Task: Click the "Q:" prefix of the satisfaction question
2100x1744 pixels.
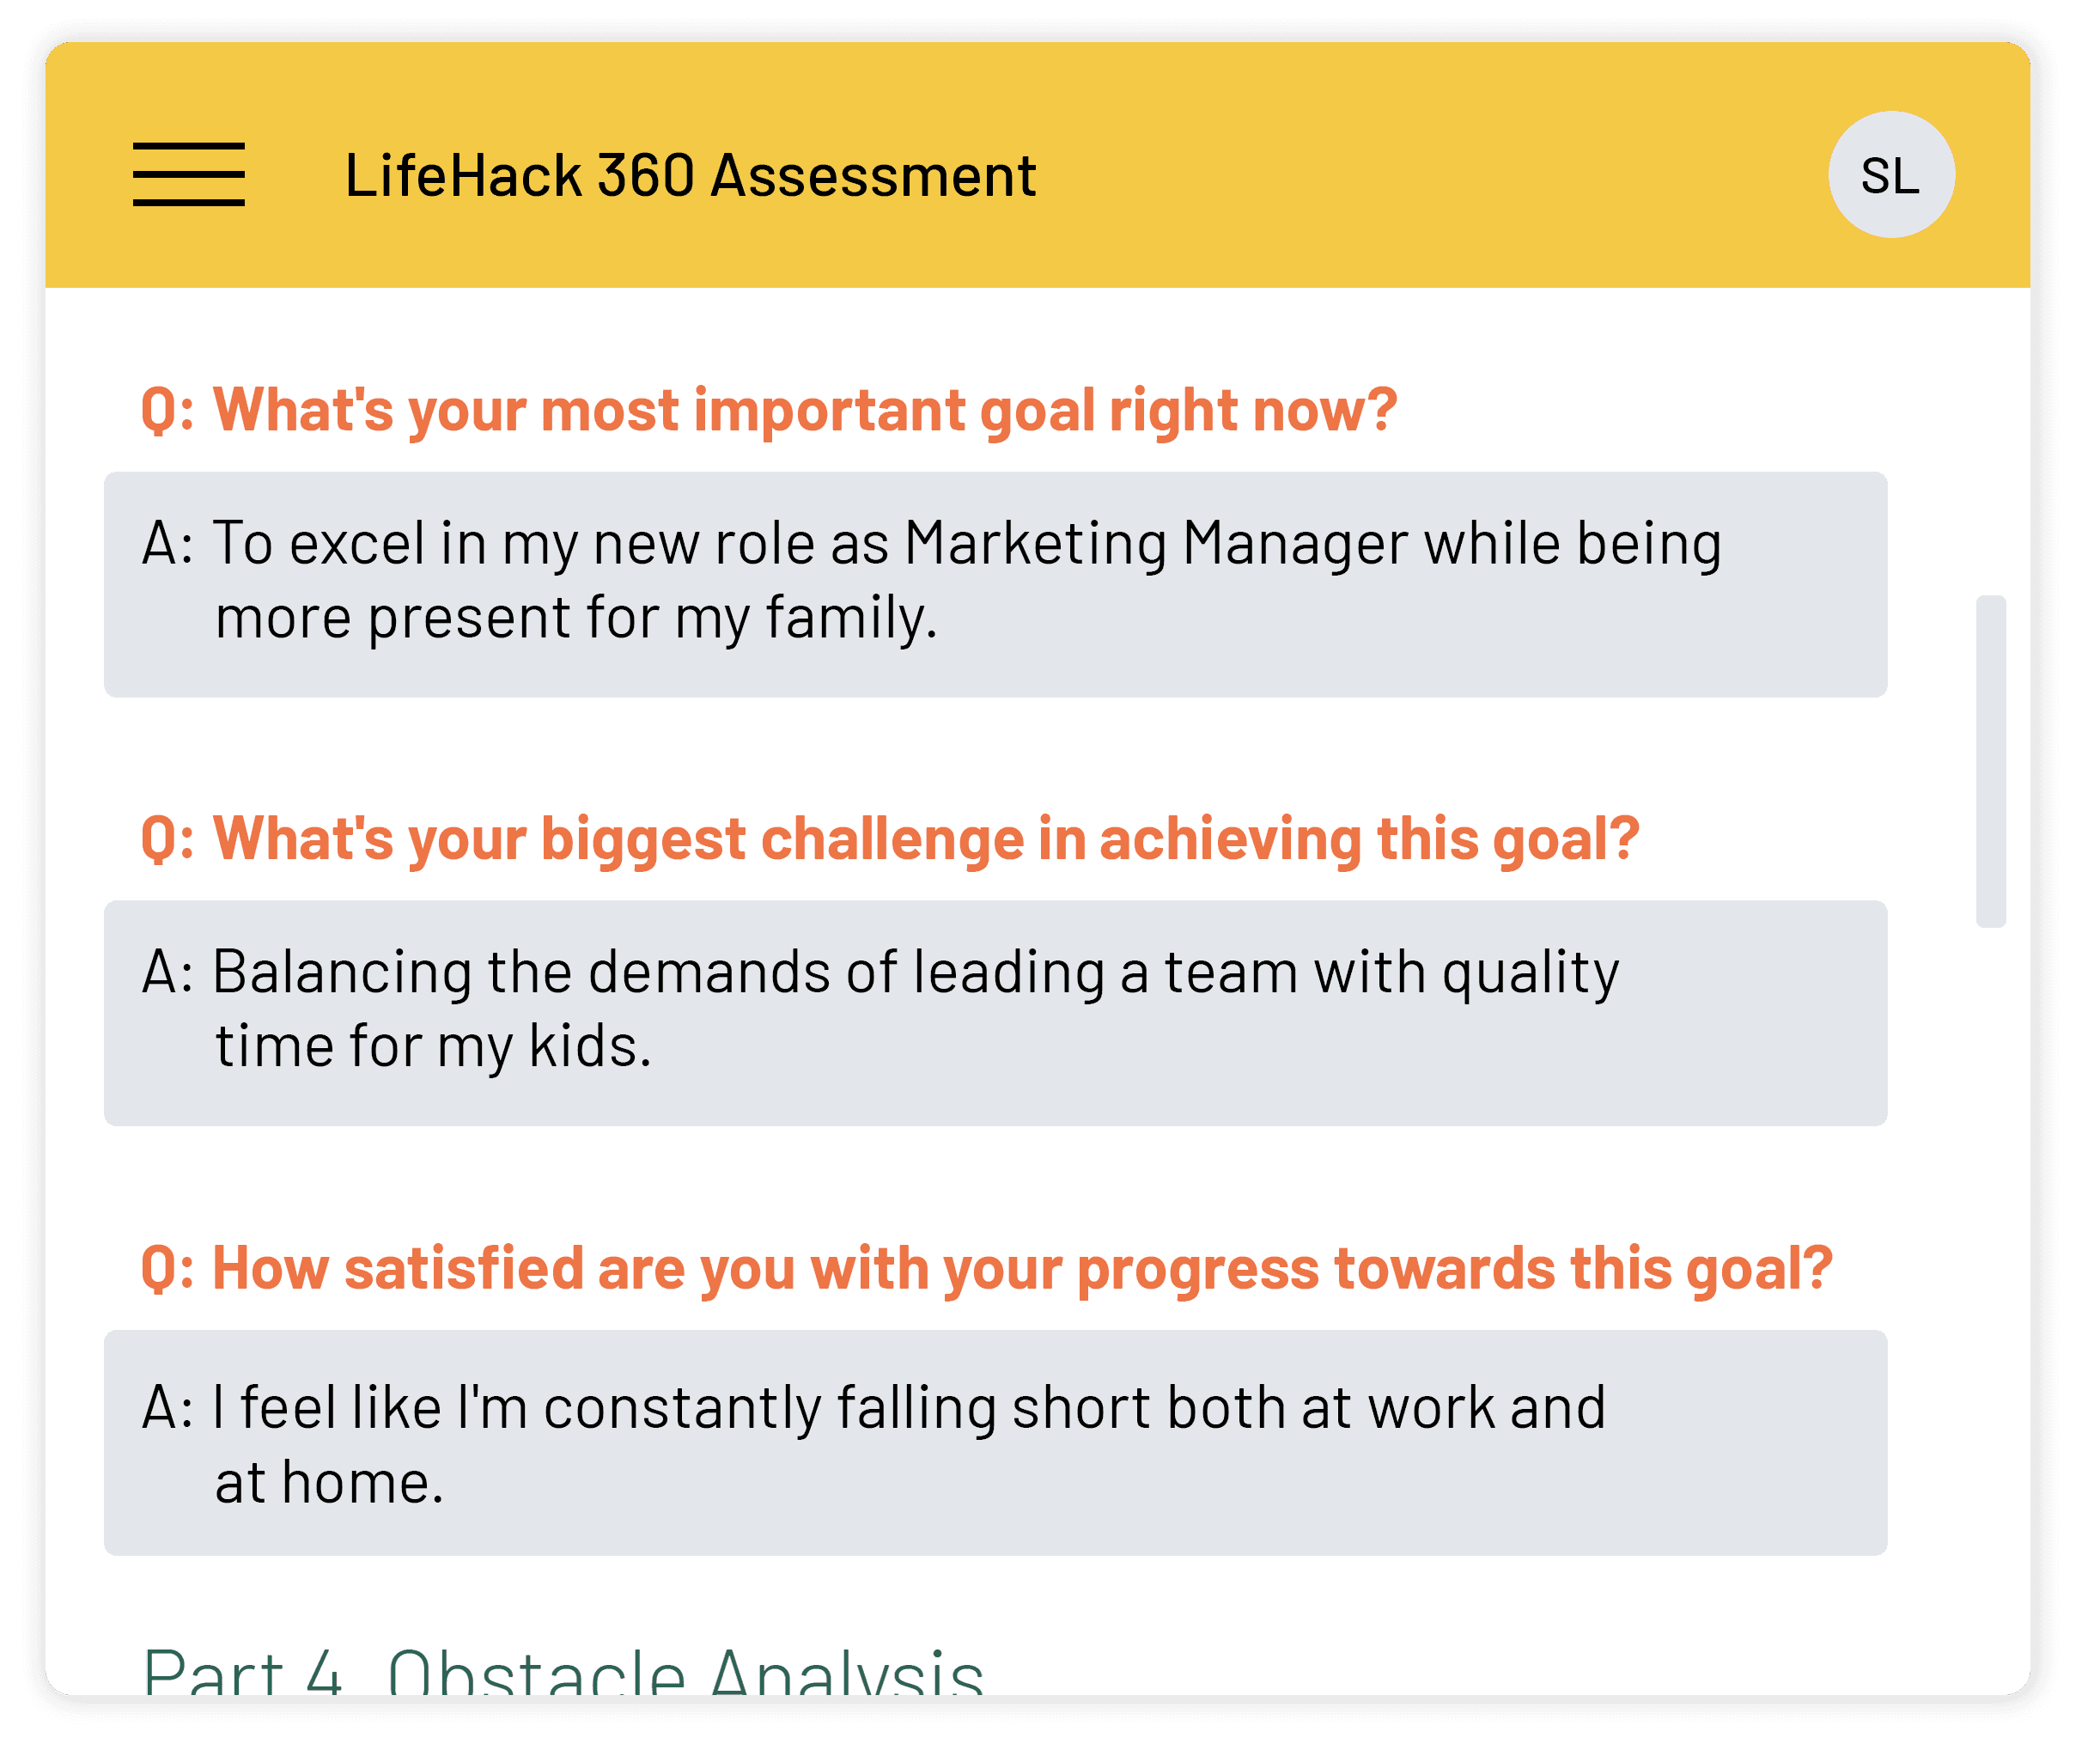Action: pos(167,1268)
